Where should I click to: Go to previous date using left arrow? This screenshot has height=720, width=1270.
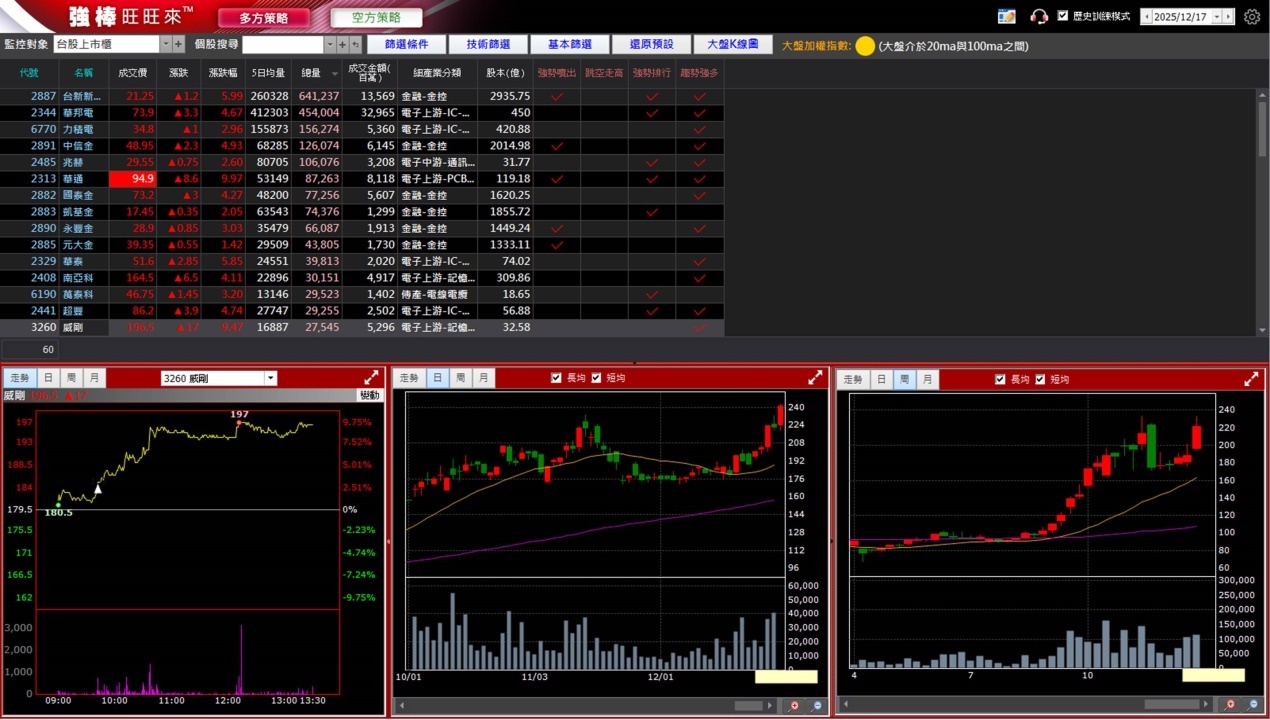(1146, 17)
